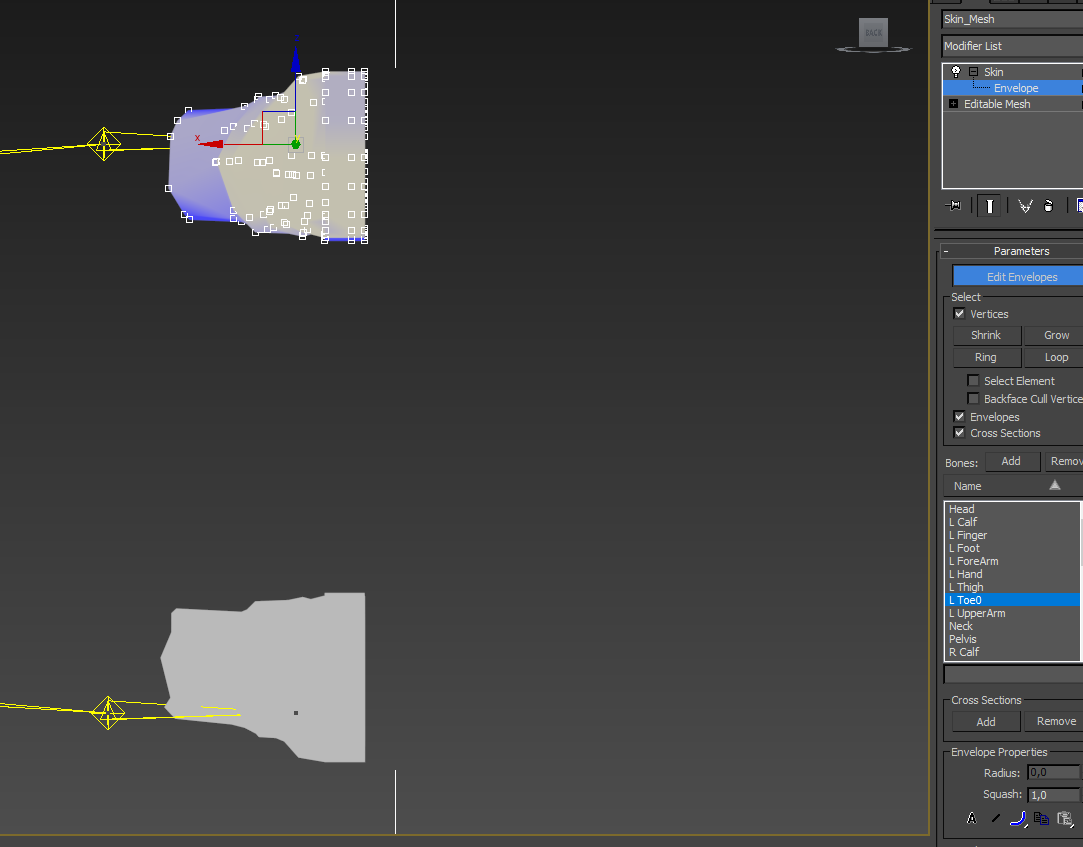Toggle the Cross Sections checkbox
The width and height of the screenshot is (1083, 847).
[x=960, y=433]
